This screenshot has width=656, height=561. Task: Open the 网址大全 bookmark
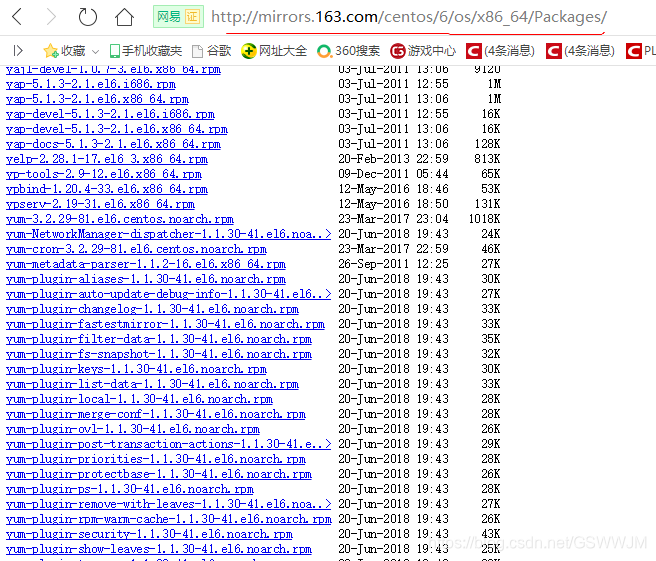coord(274,51)
